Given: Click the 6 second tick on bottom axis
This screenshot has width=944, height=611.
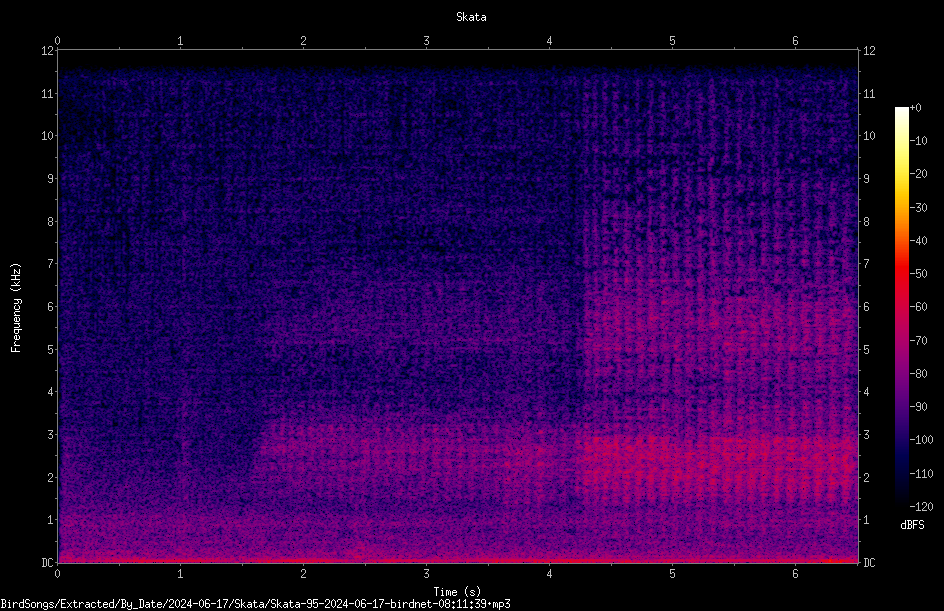Looking at the screenshot, I should point(795,574).
